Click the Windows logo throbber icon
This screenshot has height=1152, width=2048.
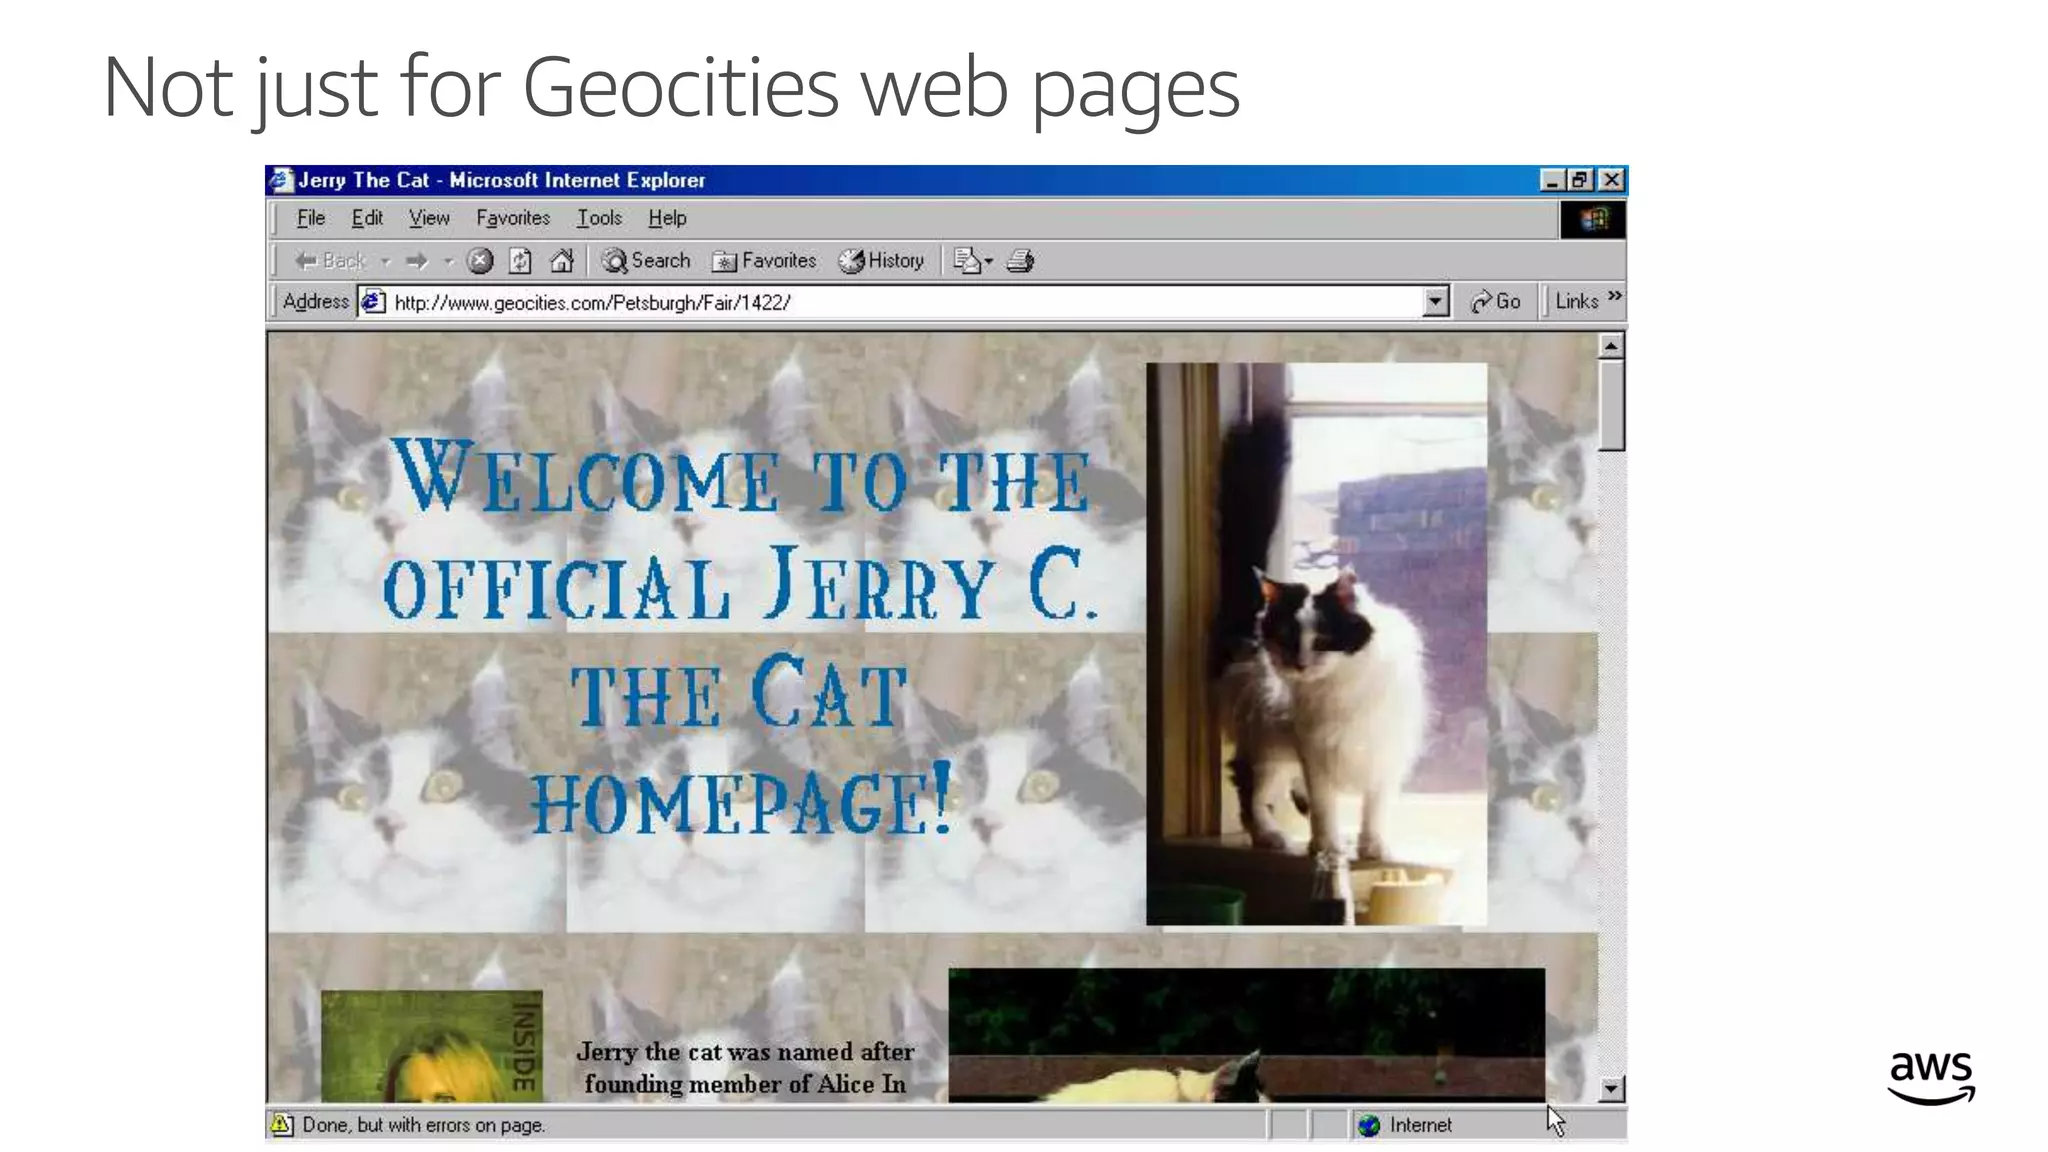1593,219
